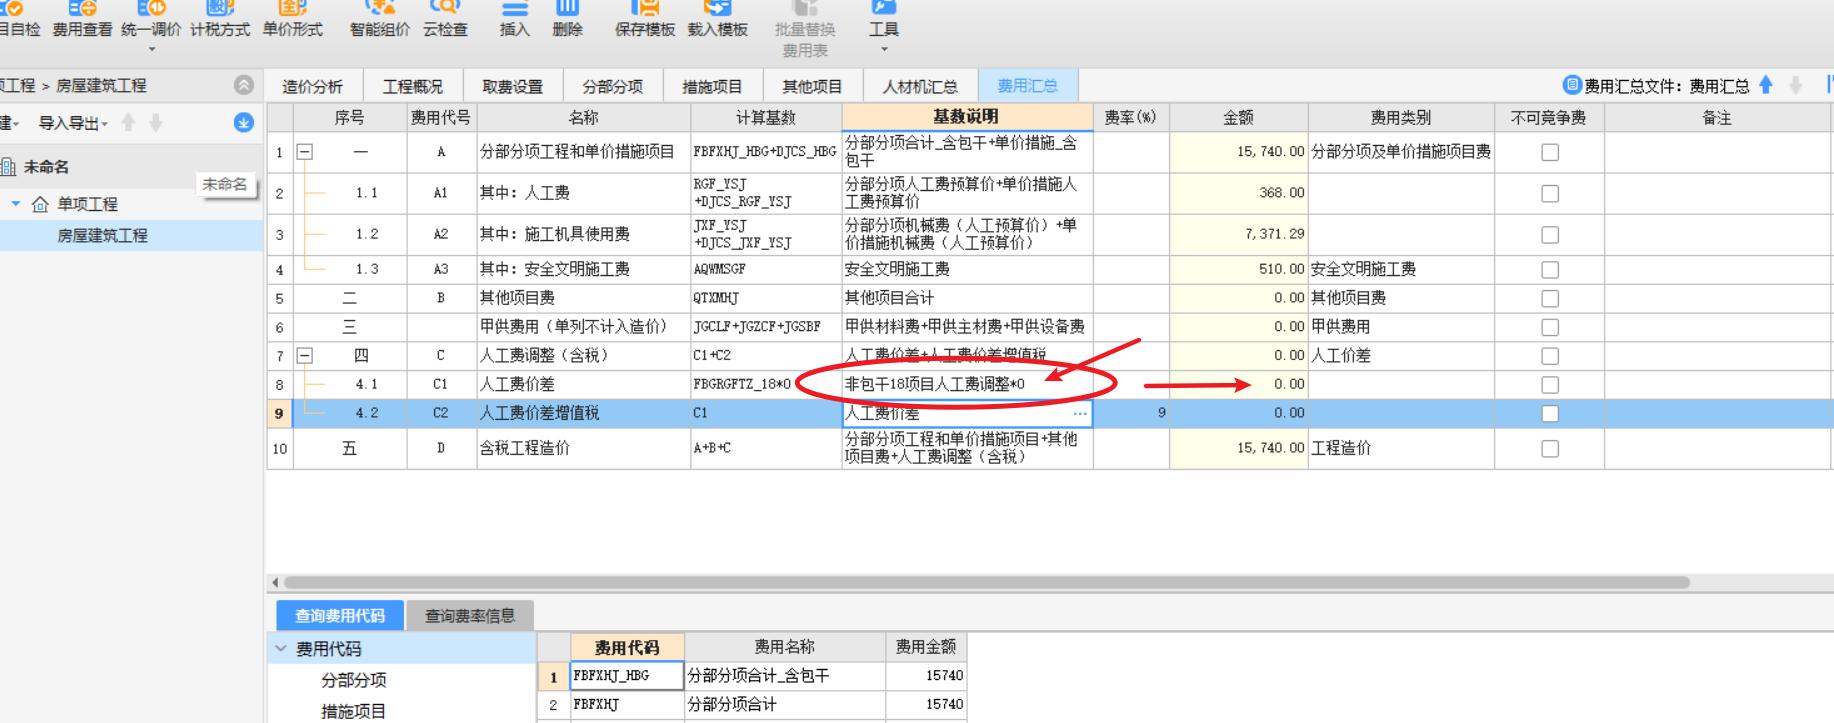The width and height of the screenshot is (1834, 723).
Task: Toggle 不可竞争费 checkbox for 其他项目费
Action: pos(1550,298)
